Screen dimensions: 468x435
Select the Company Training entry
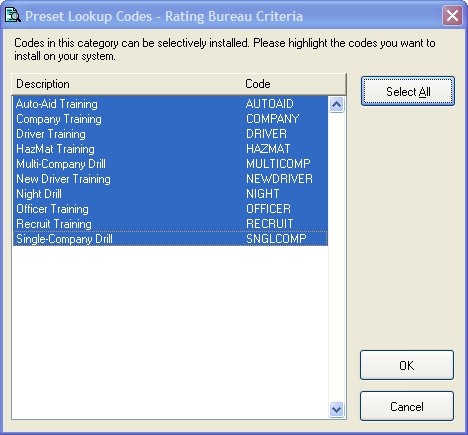pyautogui.click(x=170, y=119)
